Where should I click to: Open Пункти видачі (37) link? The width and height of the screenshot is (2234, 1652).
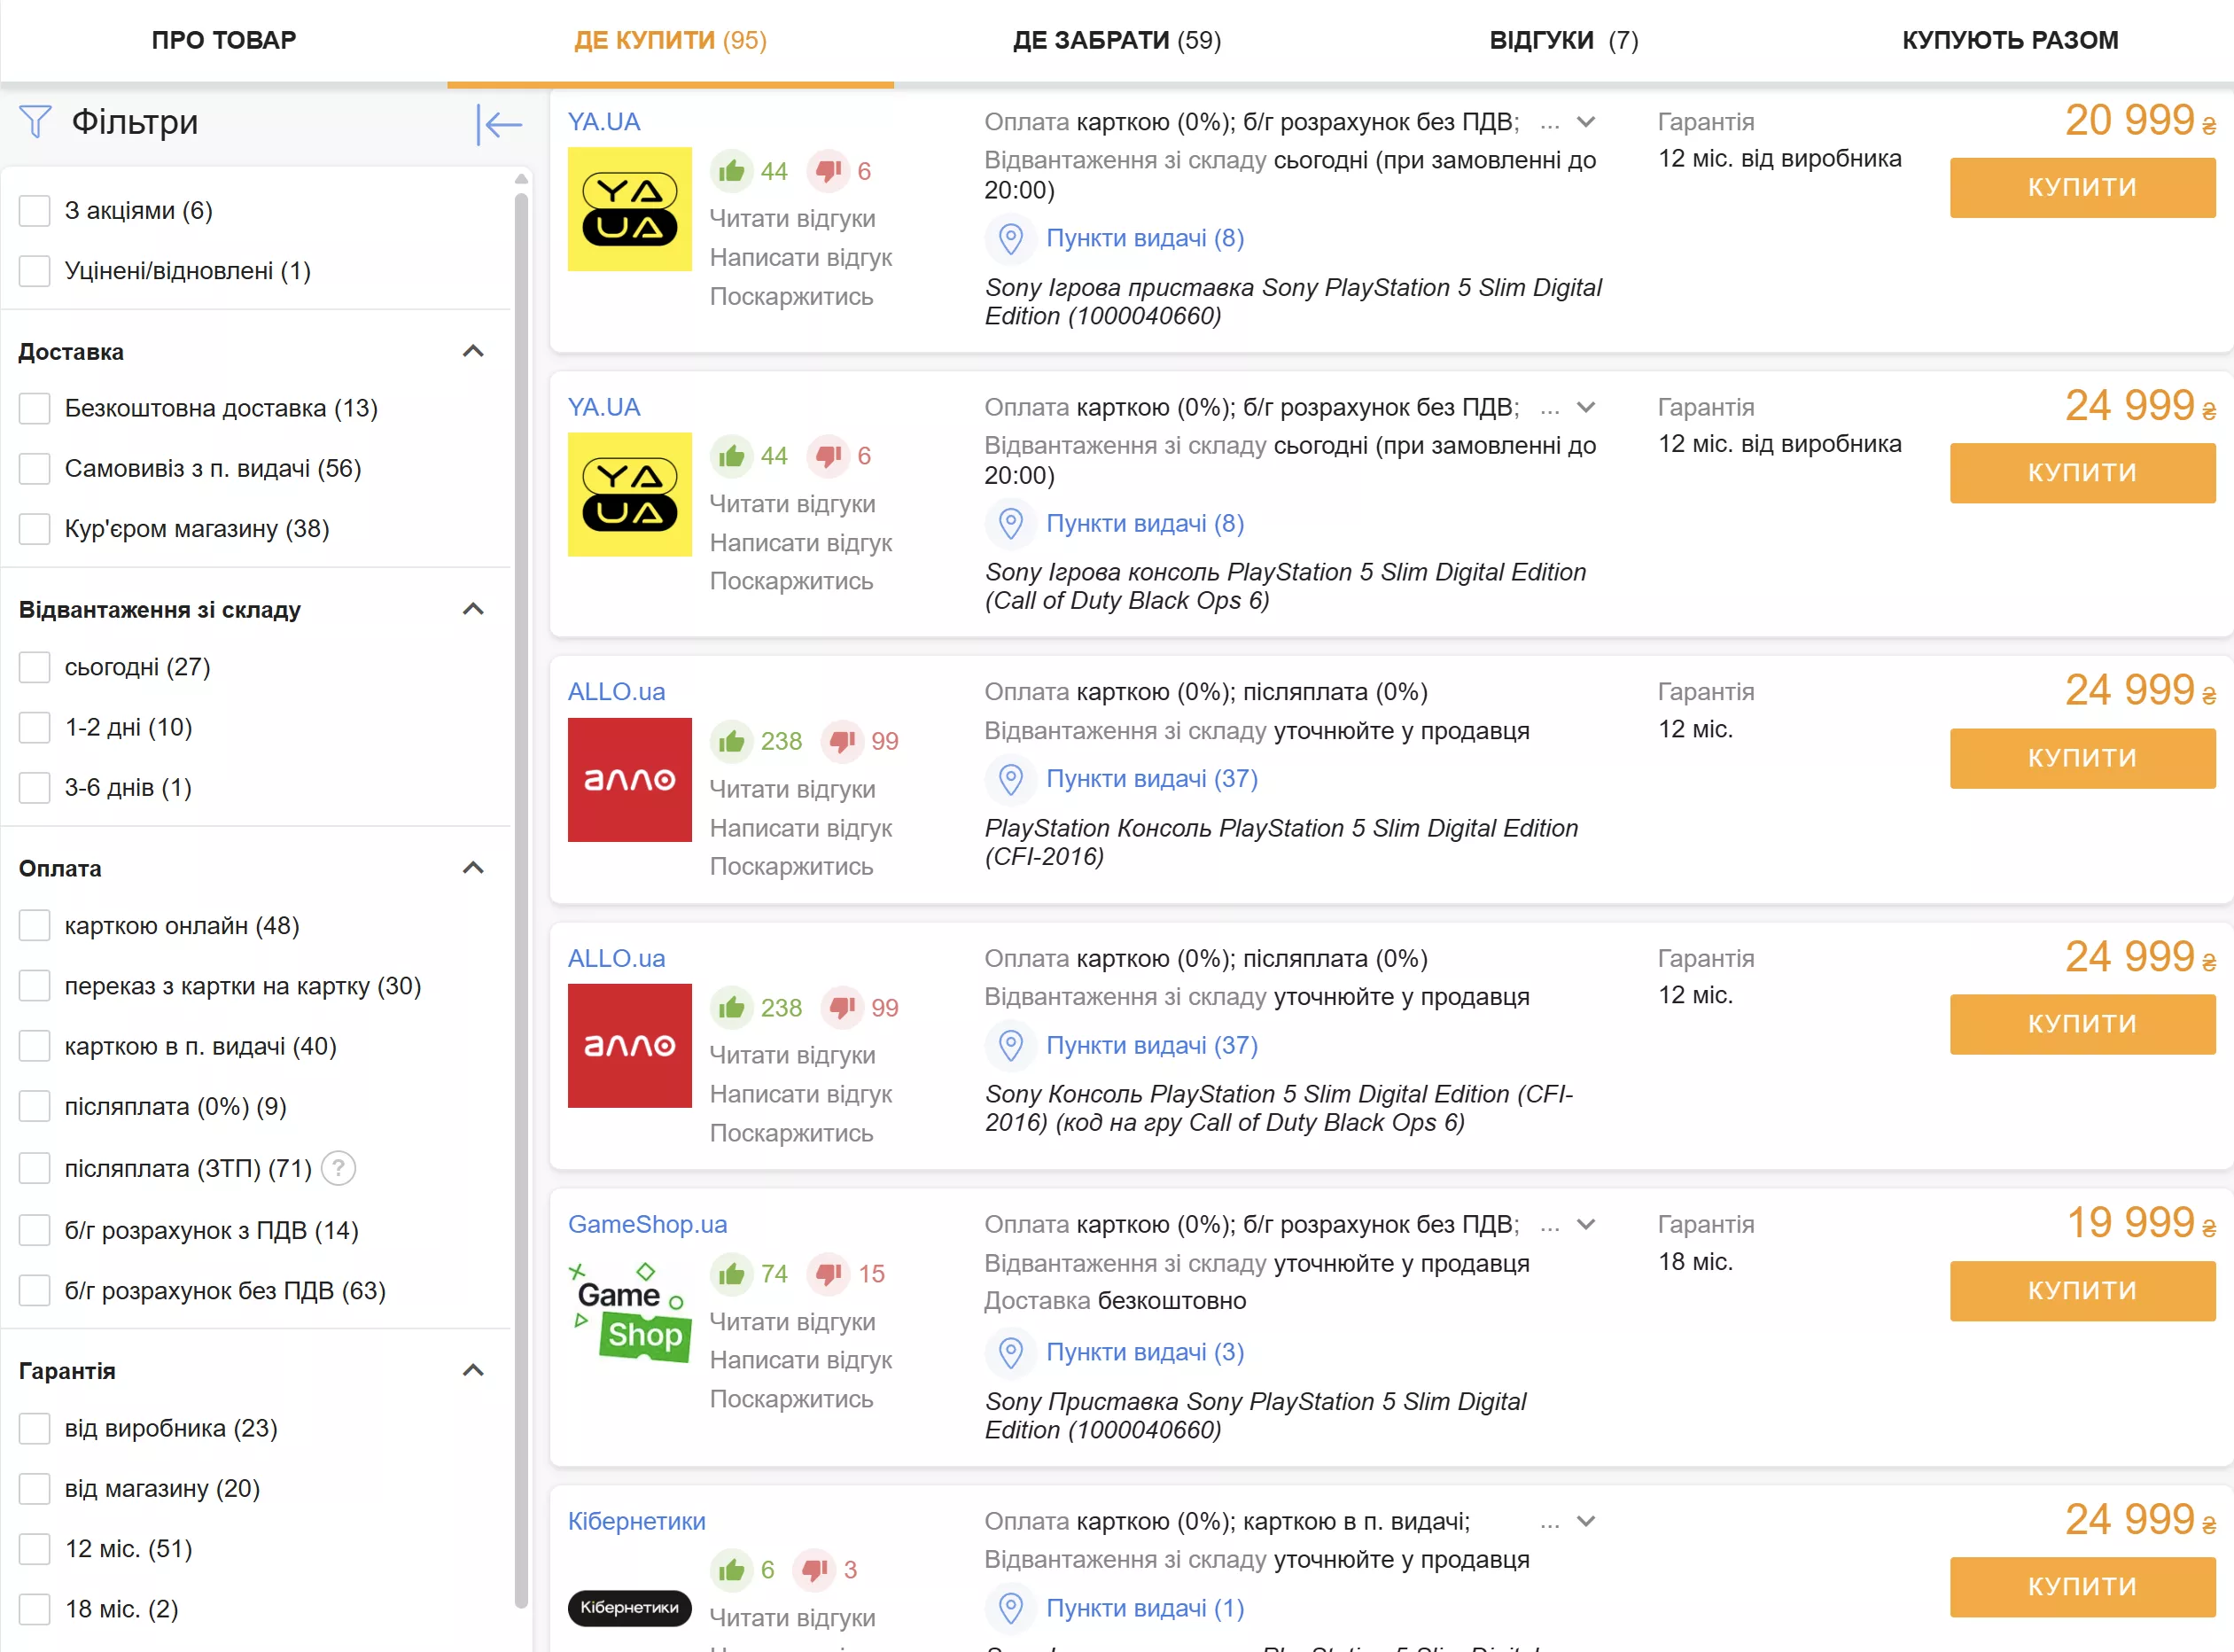pos(1151,779)
